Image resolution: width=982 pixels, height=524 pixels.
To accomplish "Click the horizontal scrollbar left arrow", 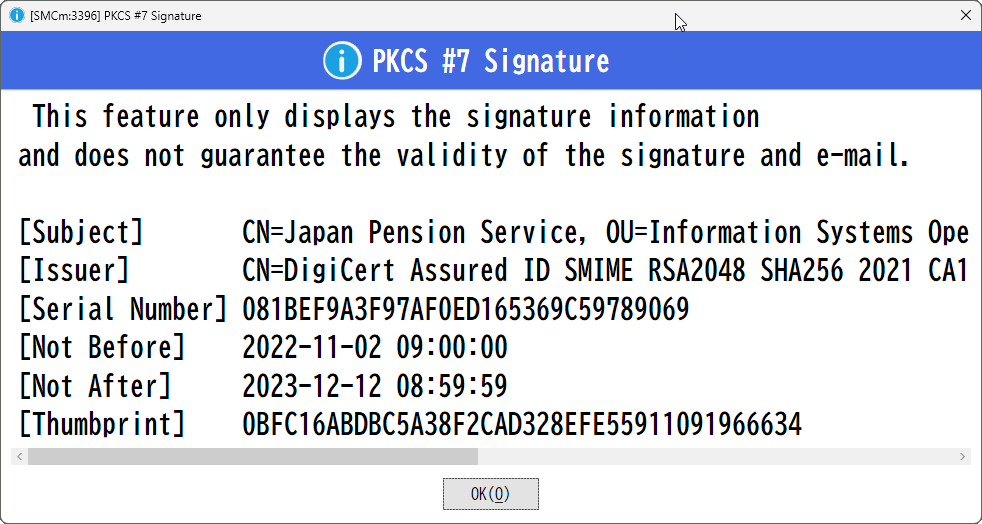I will tap(19, 456).
